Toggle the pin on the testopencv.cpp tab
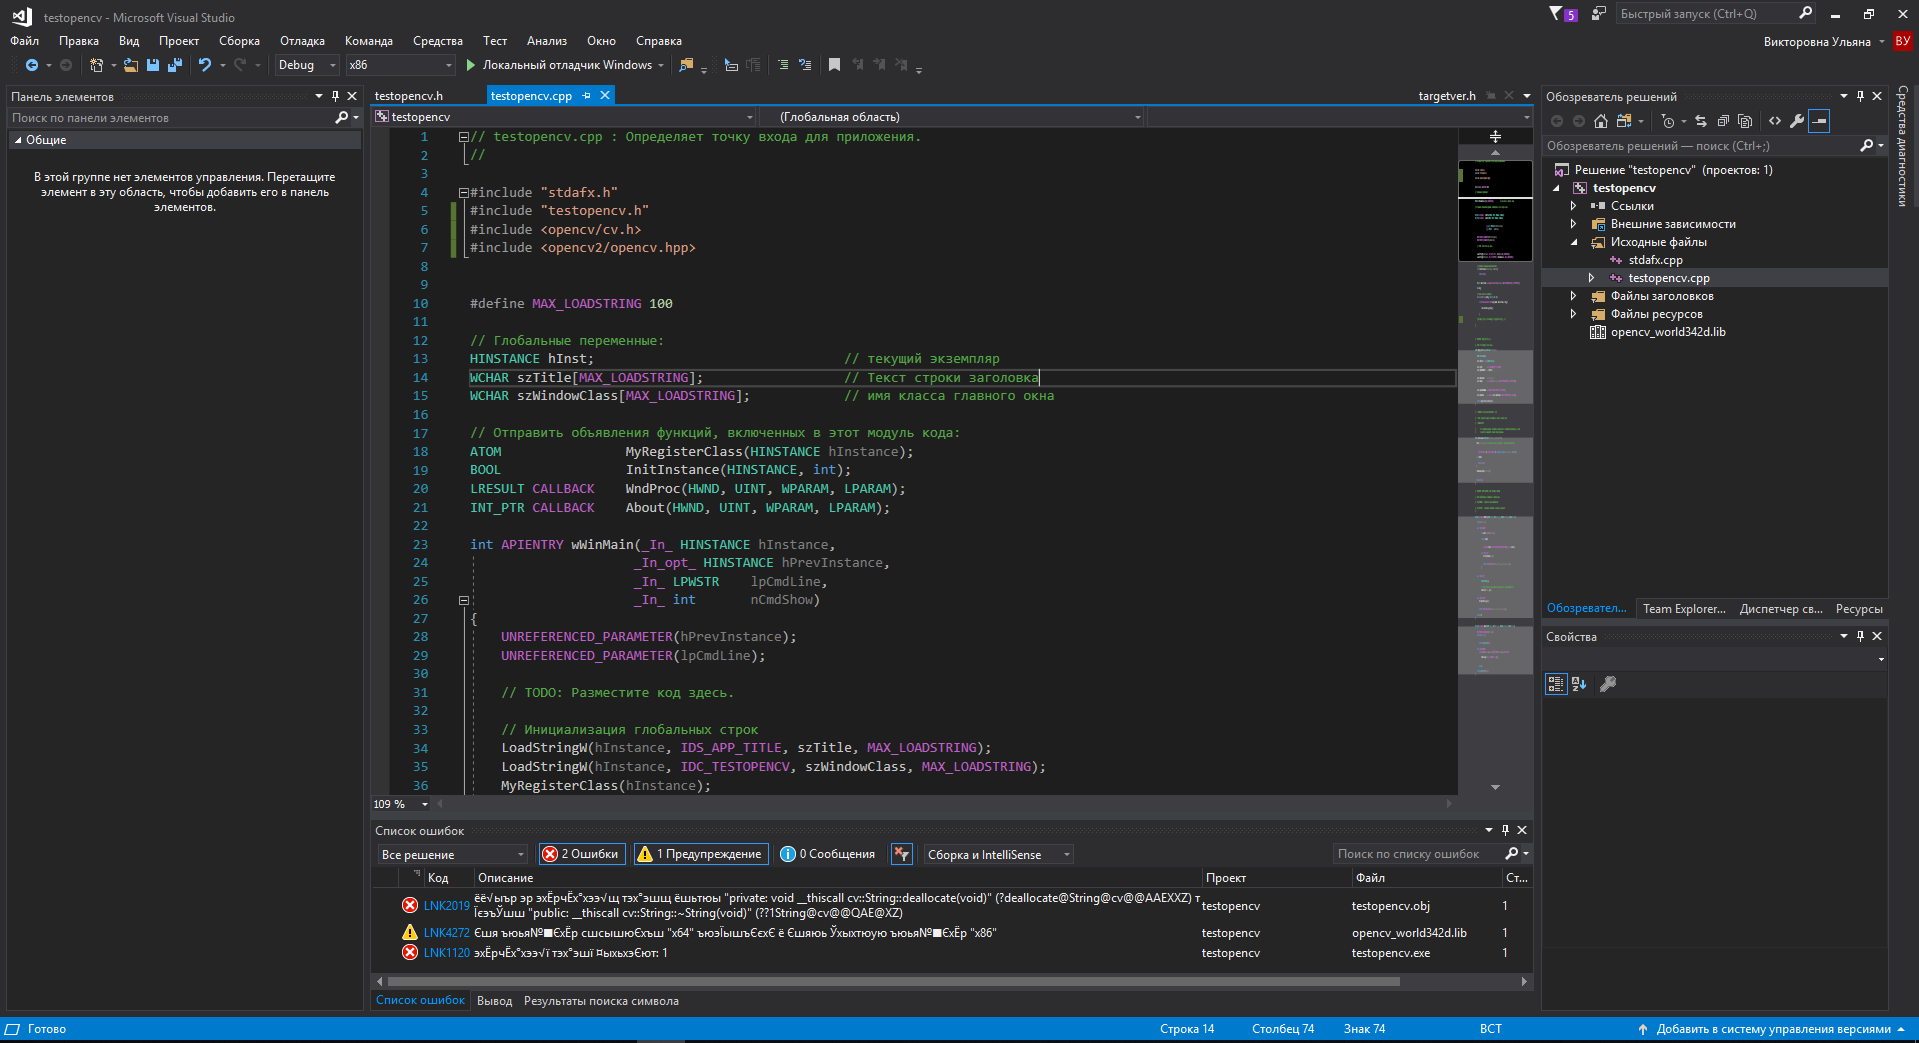Viewport: 1919px width, 1043px height. point(587,96)
